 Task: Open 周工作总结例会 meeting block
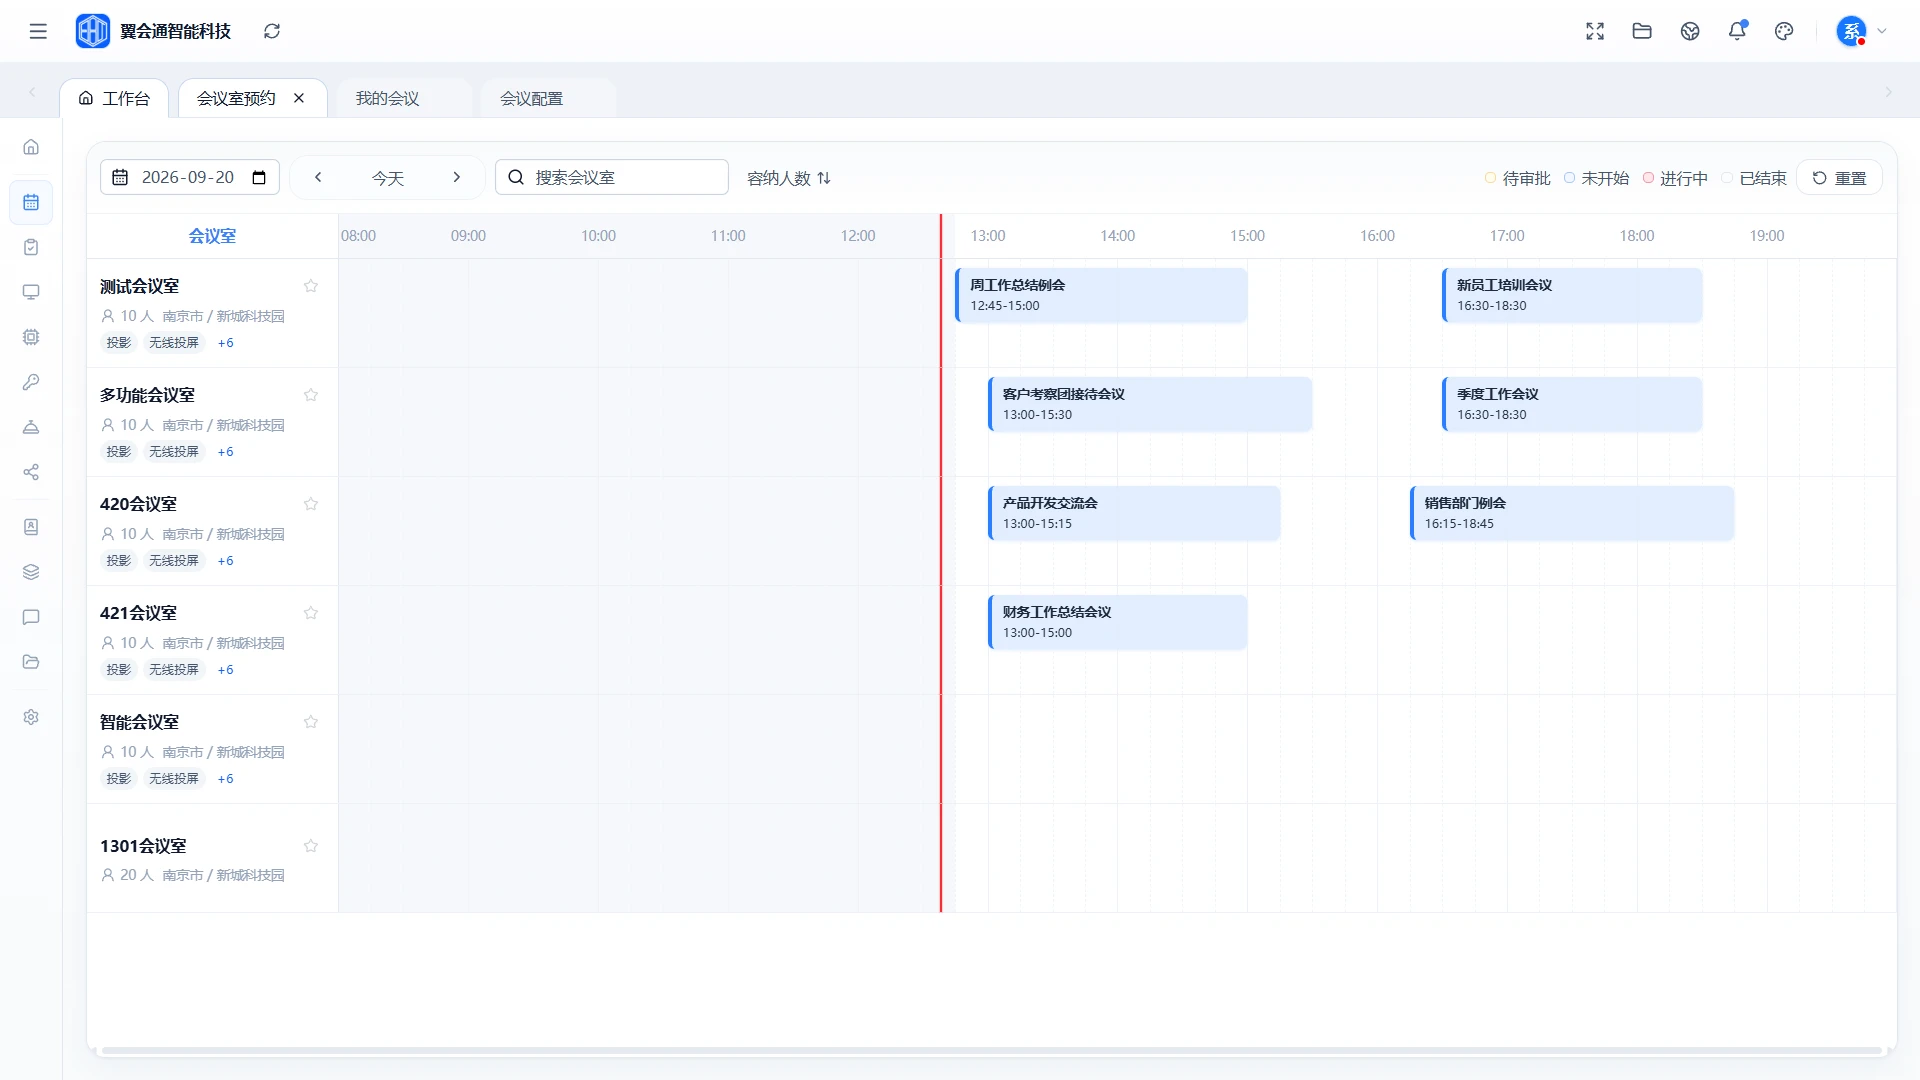(x=1101, y=295)
